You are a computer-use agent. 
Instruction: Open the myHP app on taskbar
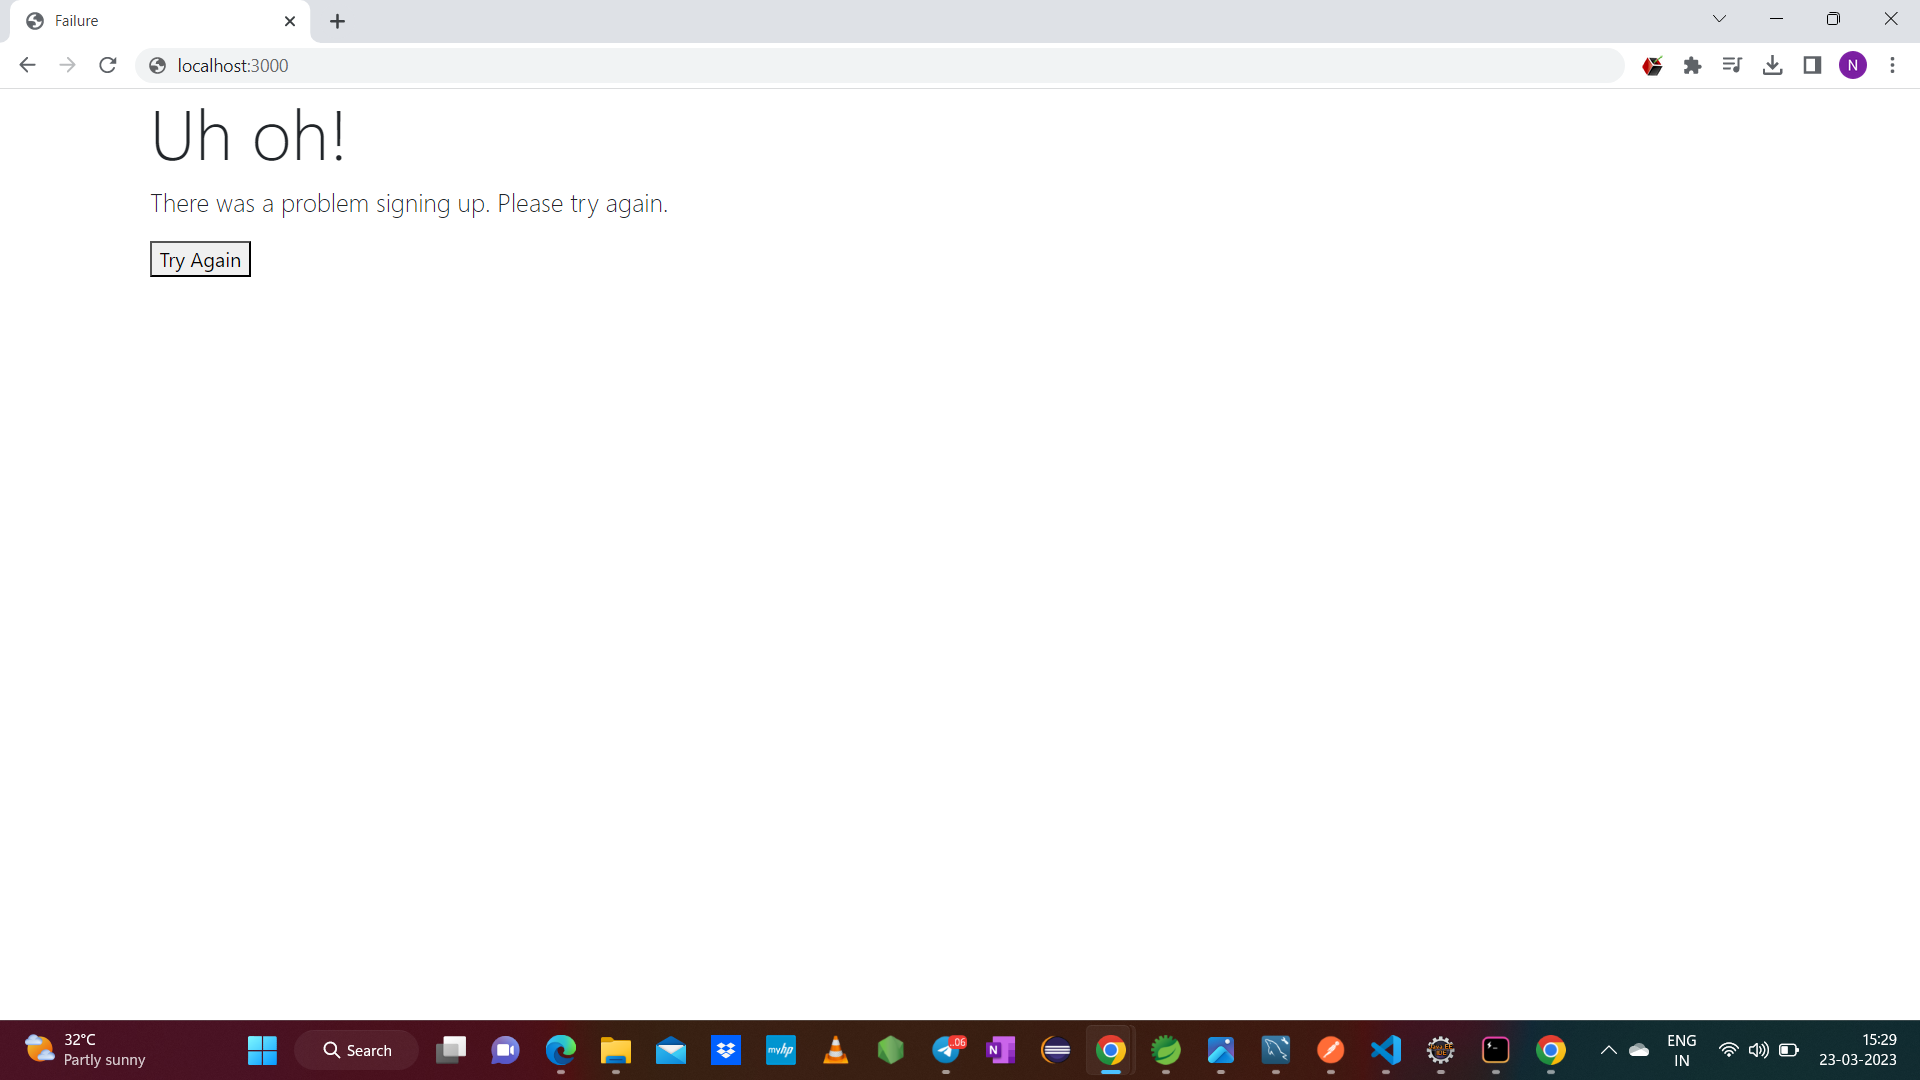(x=781, y=1050)
